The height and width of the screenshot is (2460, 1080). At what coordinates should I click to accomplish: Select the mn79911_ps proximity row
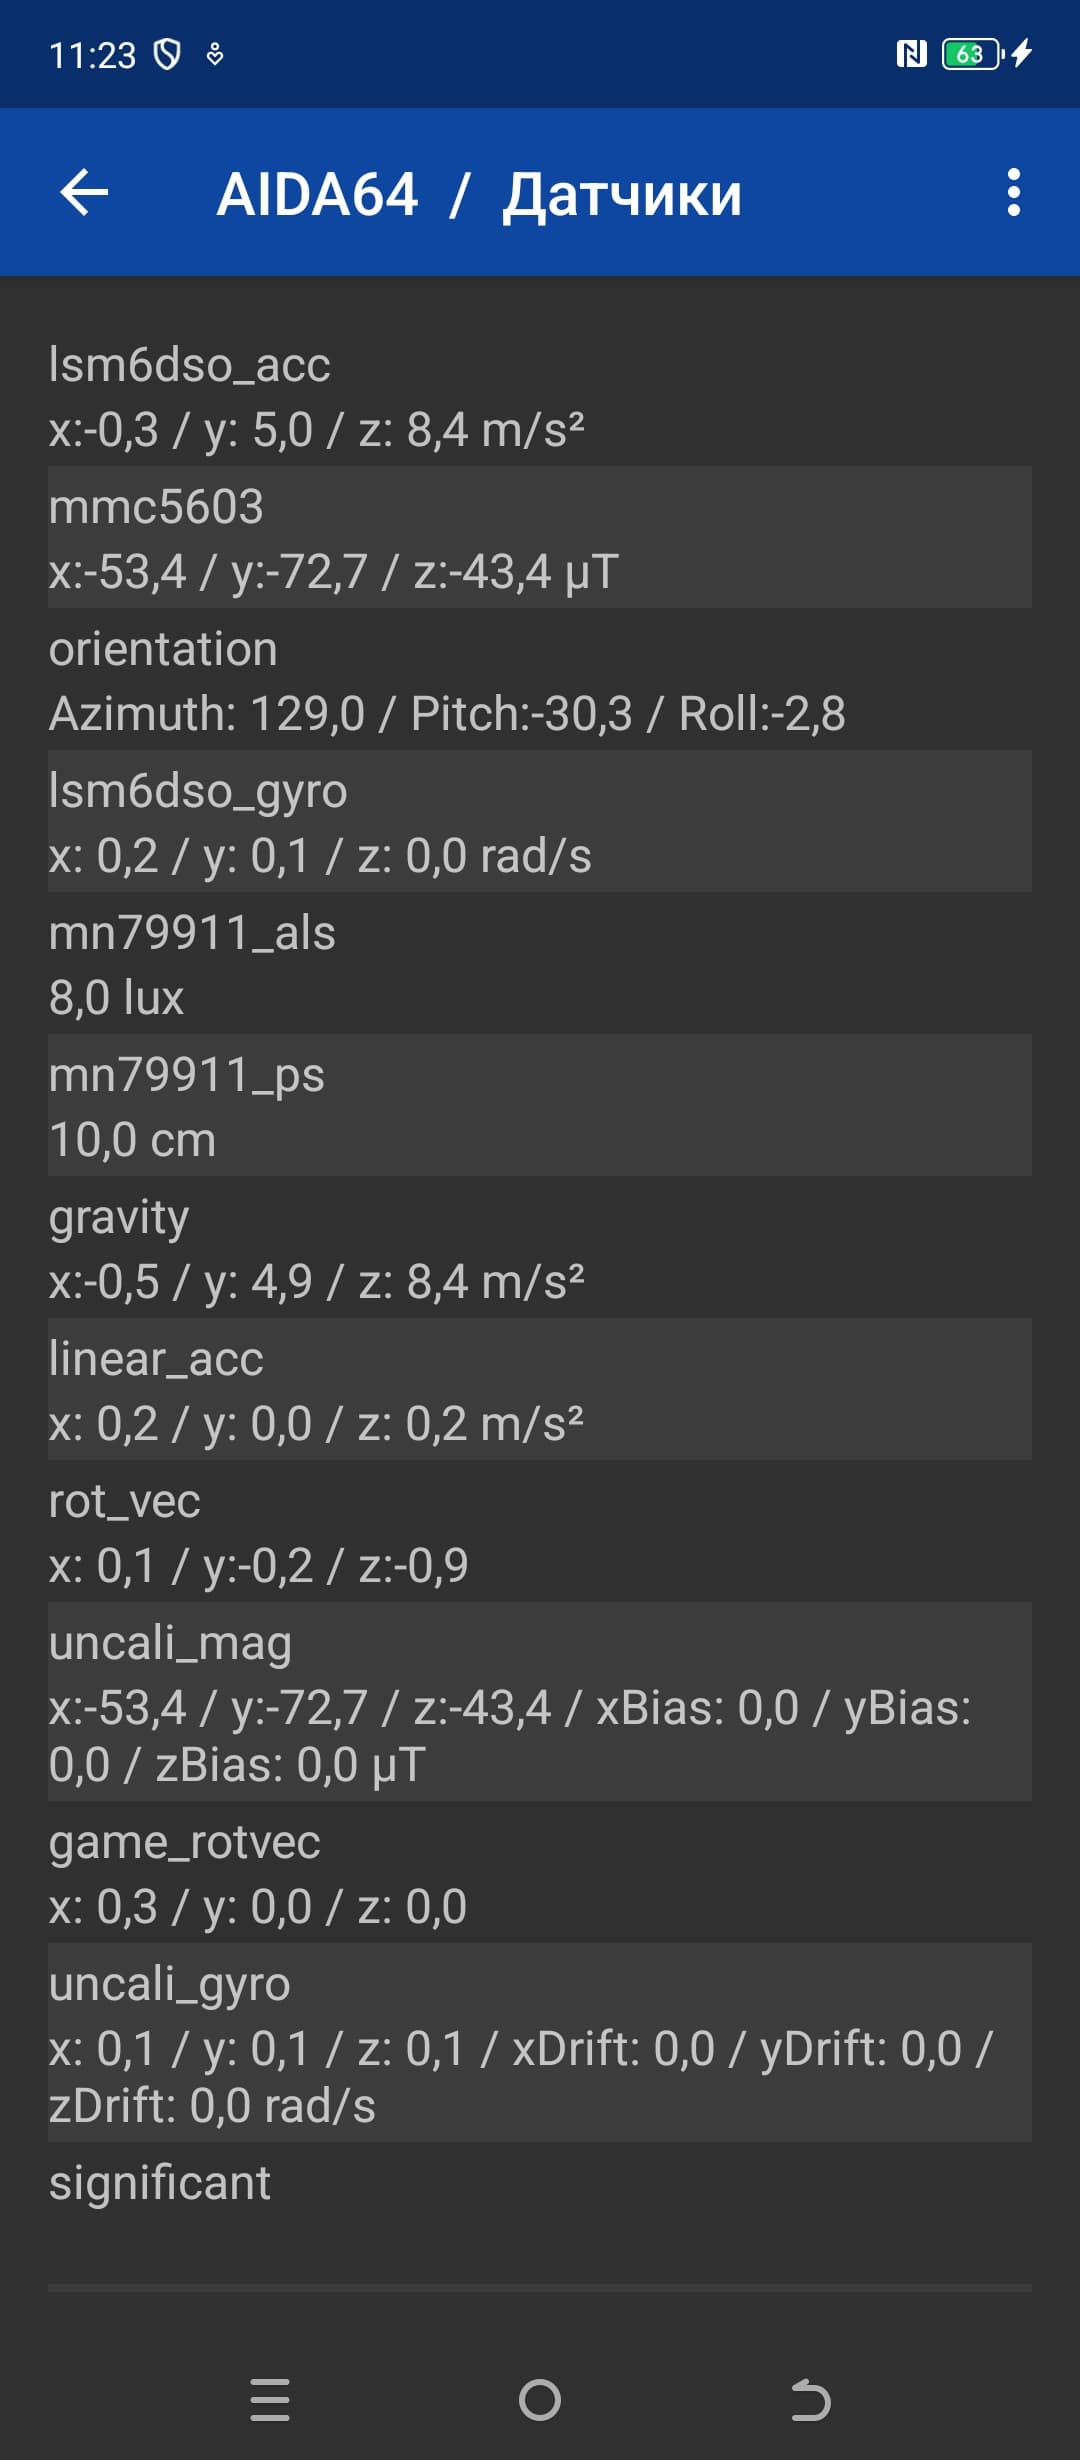[x=540, y=1106]
